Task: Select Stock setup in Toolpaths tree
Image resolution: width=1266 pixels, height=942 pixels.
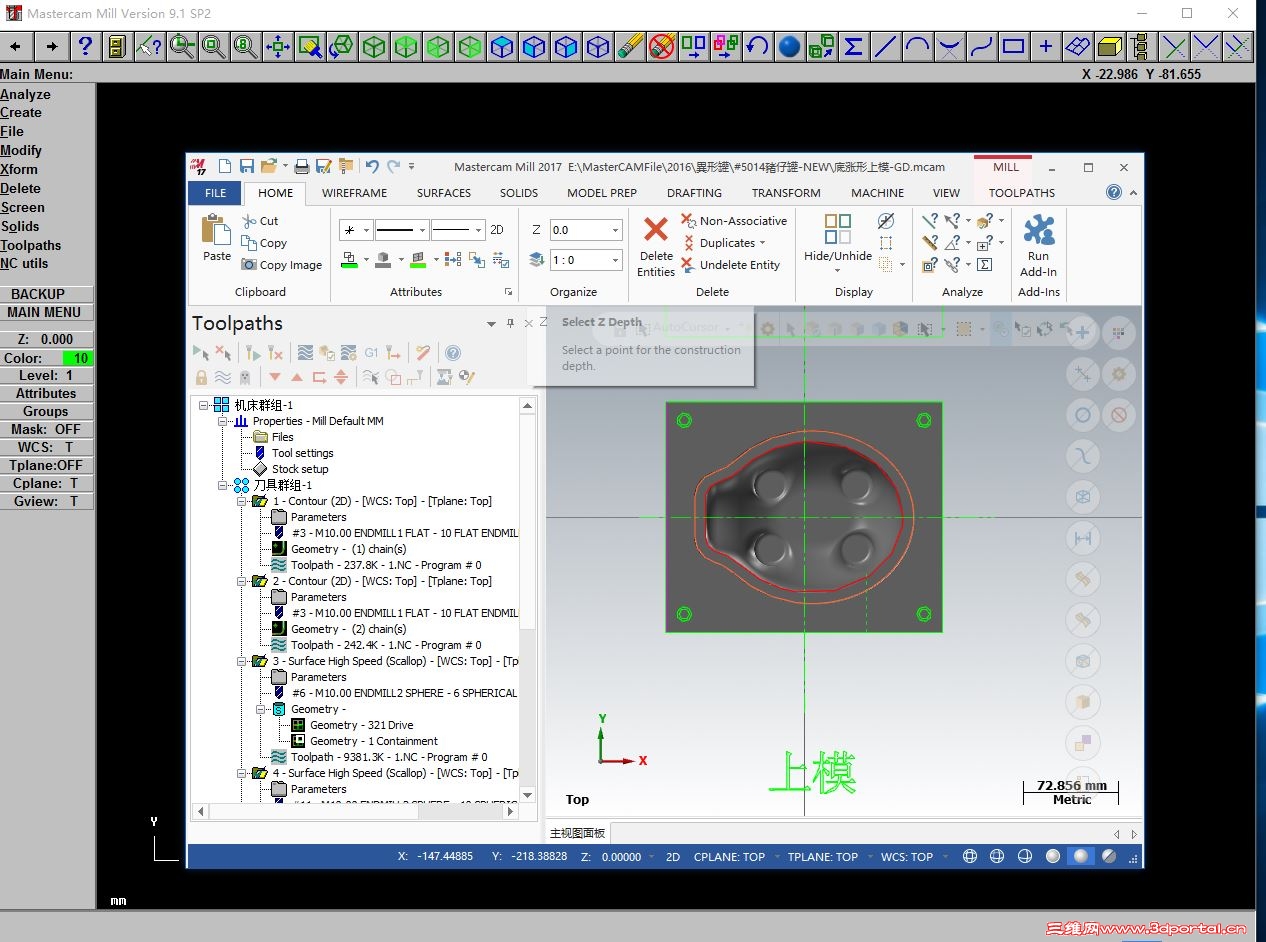Action: click(x=300, y=469)
